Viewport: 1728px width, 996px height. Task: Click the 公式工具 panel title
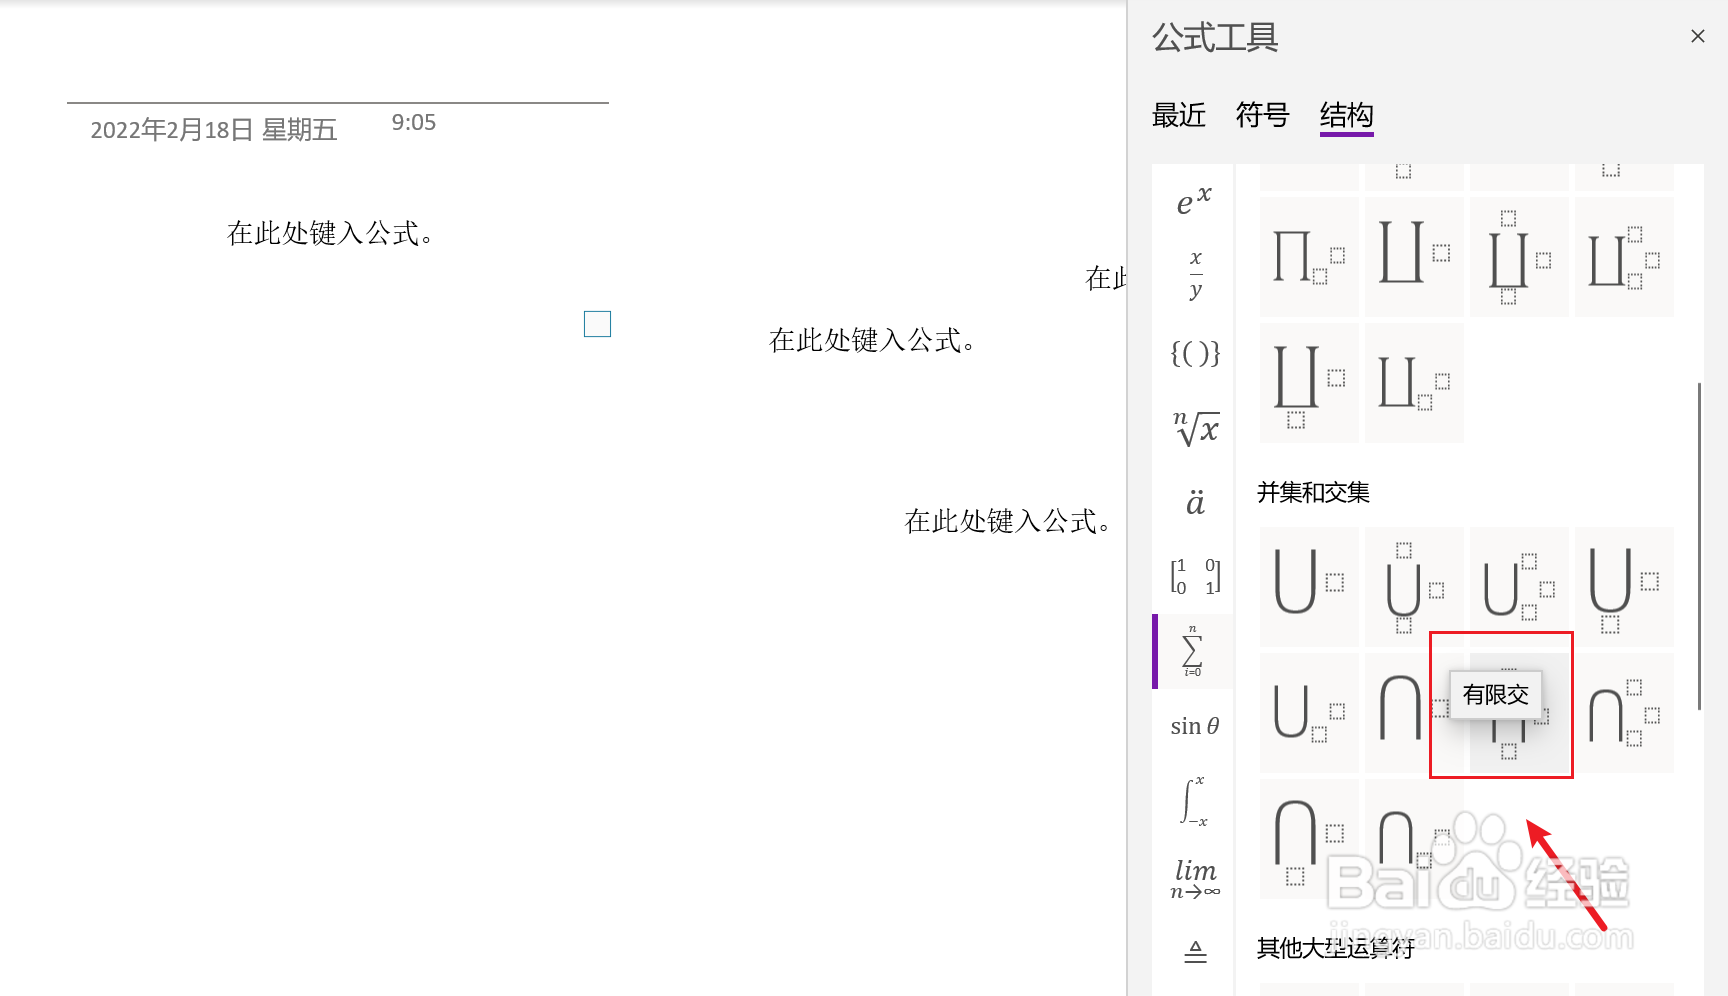coord(1215,38)
